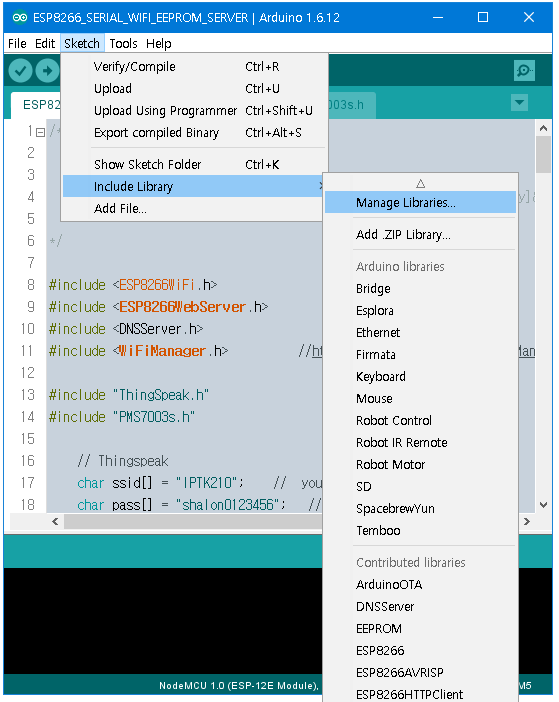Include the ESP8266 library
The image size is (559, 702).
(x=420, y=651)
